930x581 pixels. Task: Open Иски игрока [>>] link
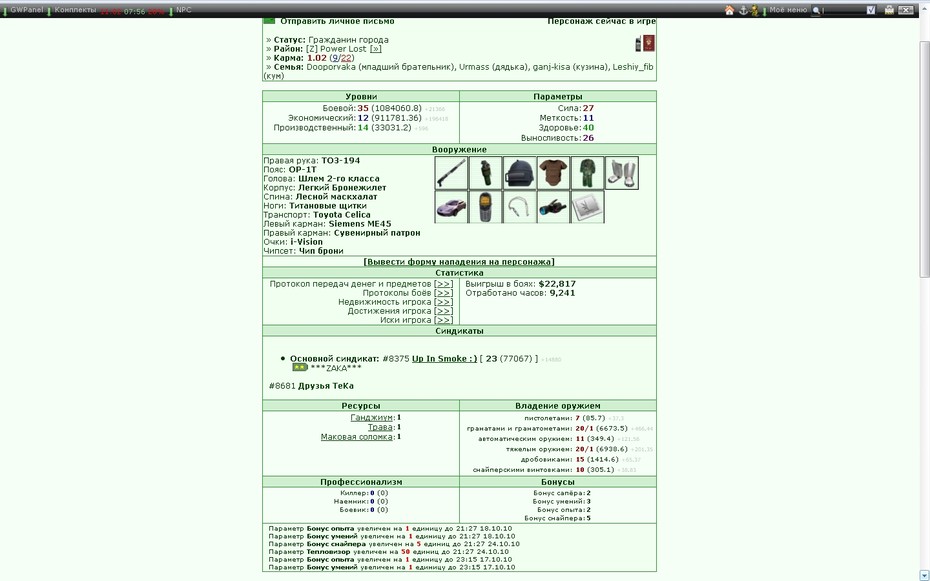coord(444,320)
